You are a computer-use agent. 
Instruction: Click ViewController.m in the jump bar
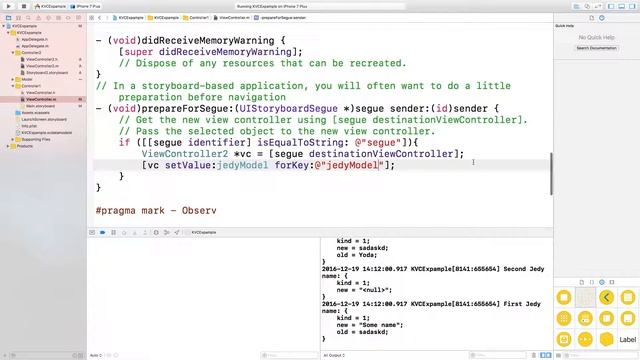pyautogui.click(x=232, y=18)
